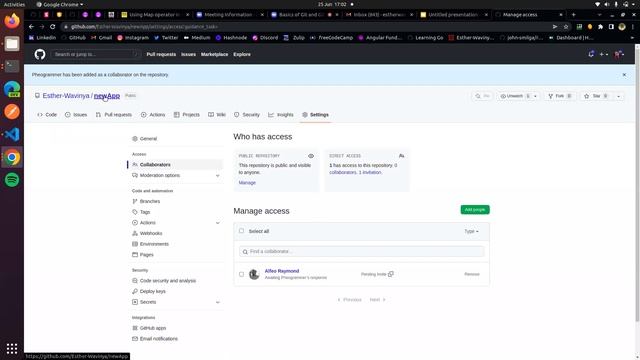
Task: Click the direct access people icon
Action: pyautogui.click(x=401, y=156)
